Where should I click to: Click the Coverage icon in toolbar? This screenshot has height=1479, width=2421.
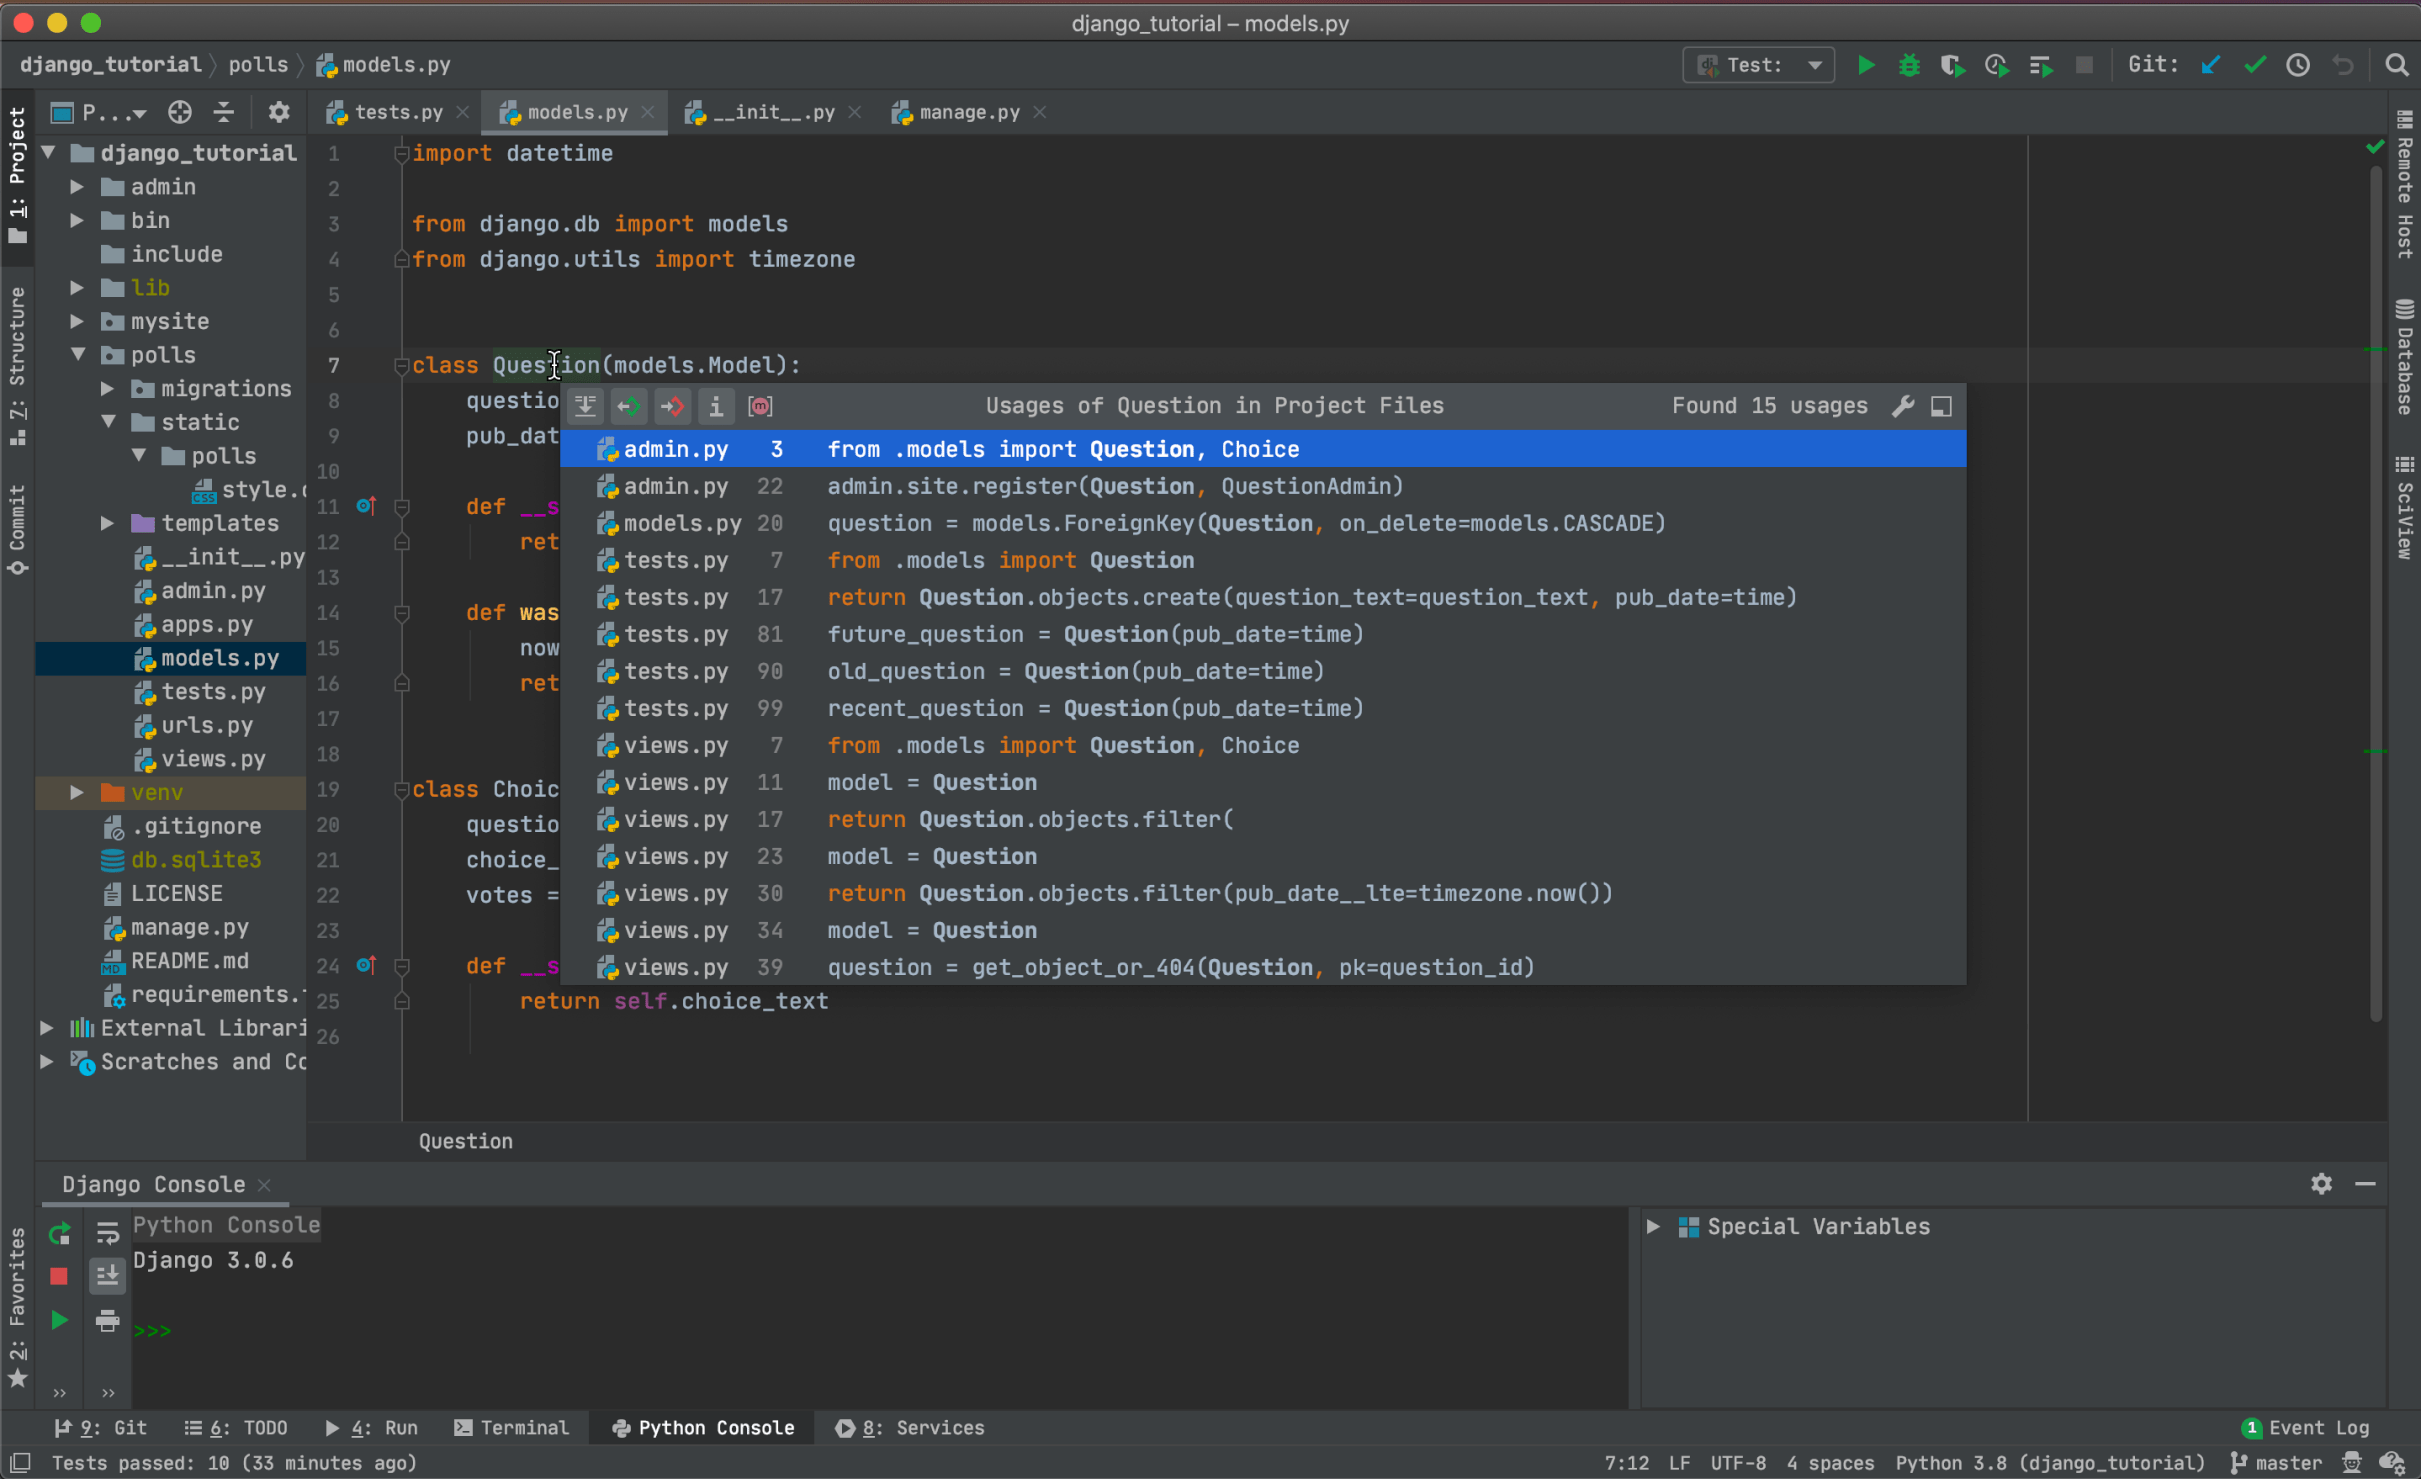pos(1951,66)
